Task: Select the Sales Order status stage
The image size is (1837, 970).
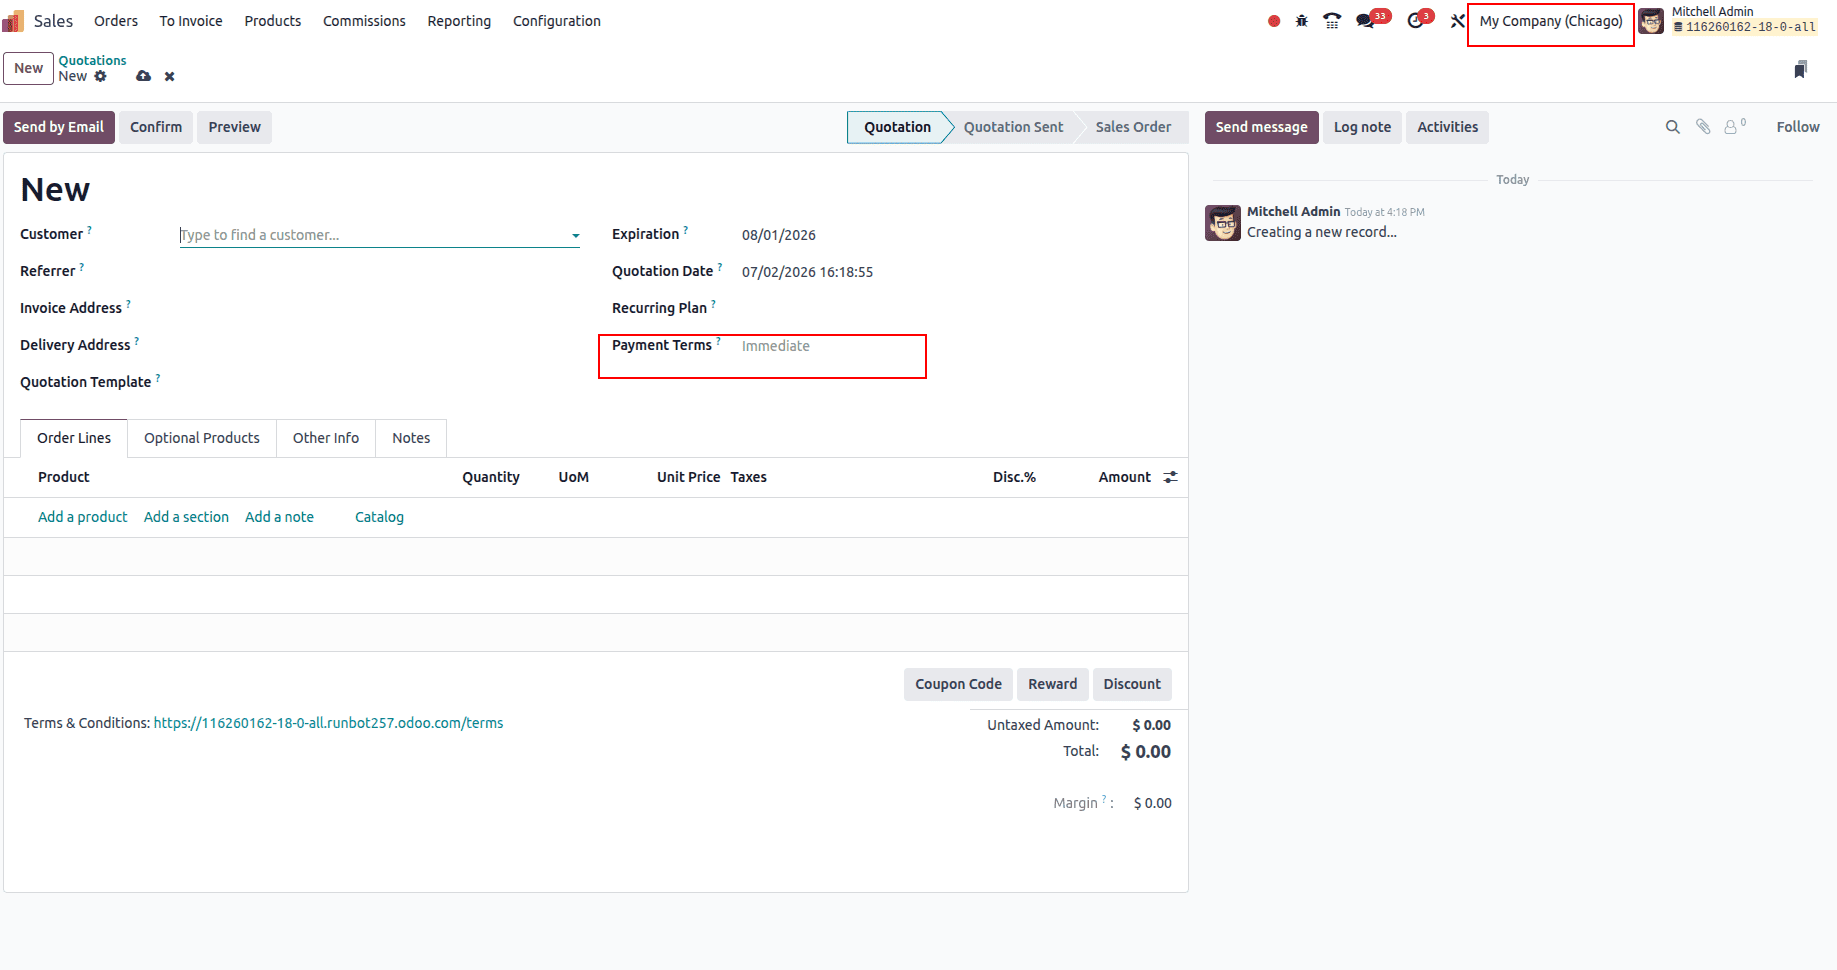Action: (1133, 127)
